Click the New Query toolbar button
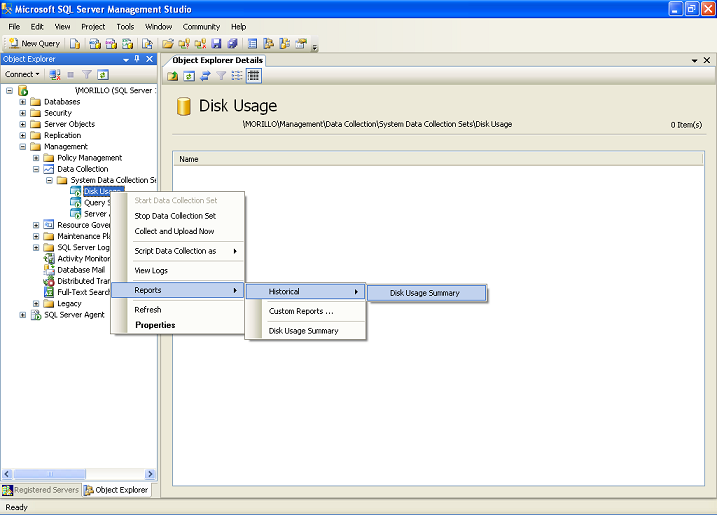 pos(35,43)
